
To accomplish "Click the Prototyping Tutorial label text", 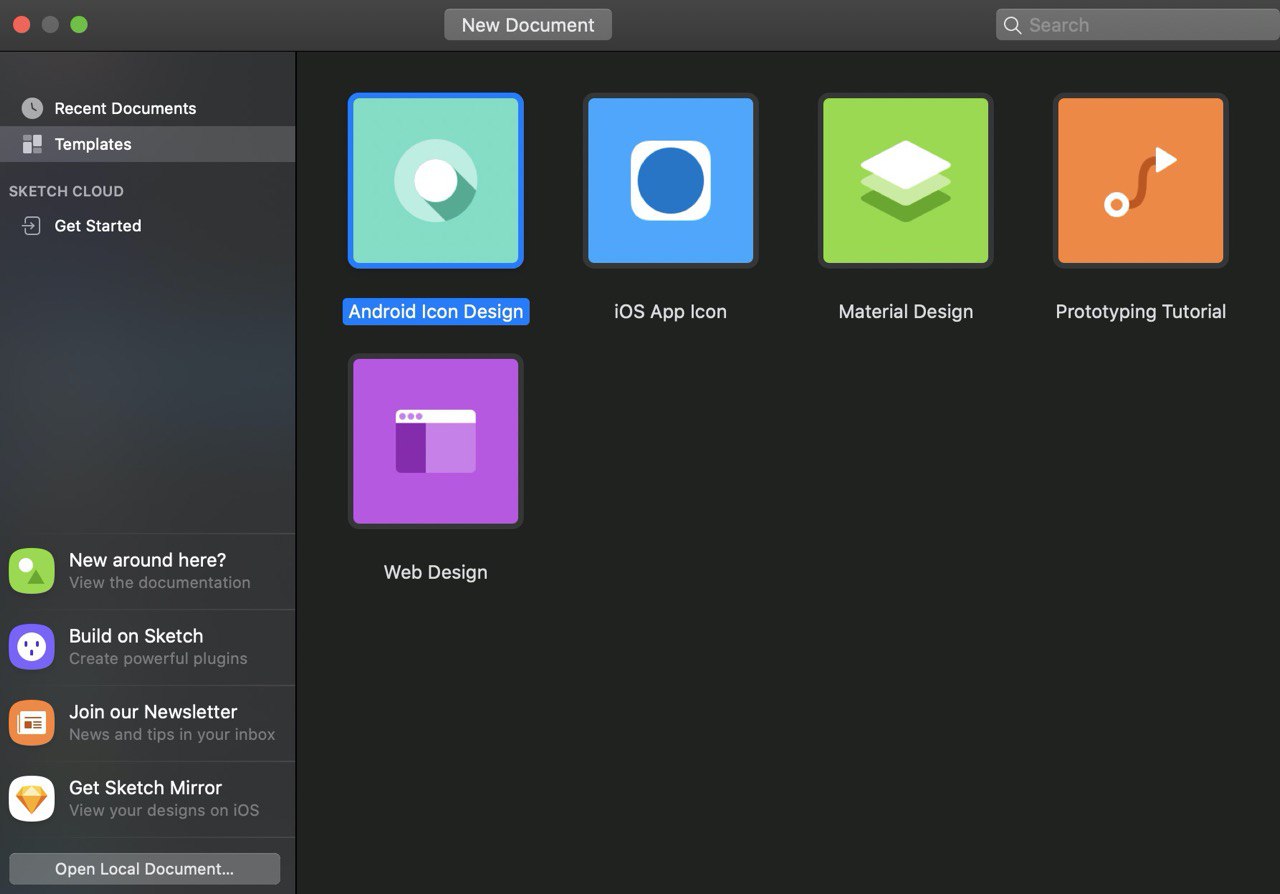I will 1141,312.
